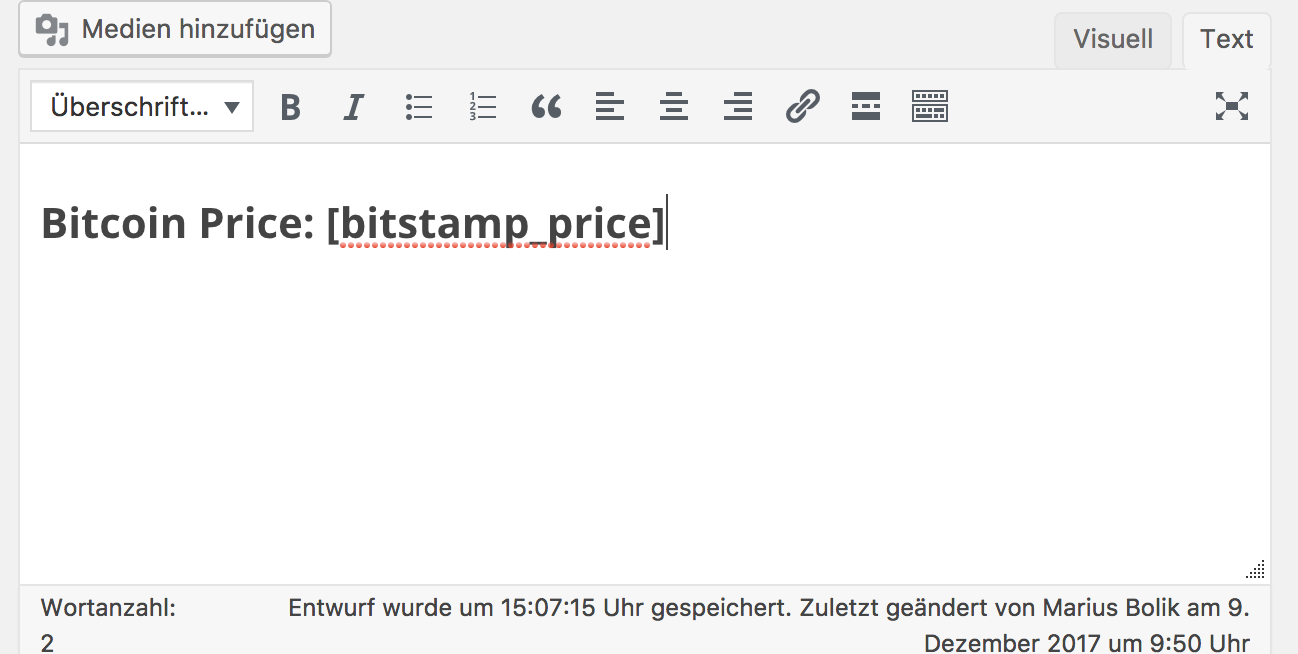This screenshot has height=654, width=1298.
Task: Toggle the toolbar kitchen sink
Action: point(930,106)
